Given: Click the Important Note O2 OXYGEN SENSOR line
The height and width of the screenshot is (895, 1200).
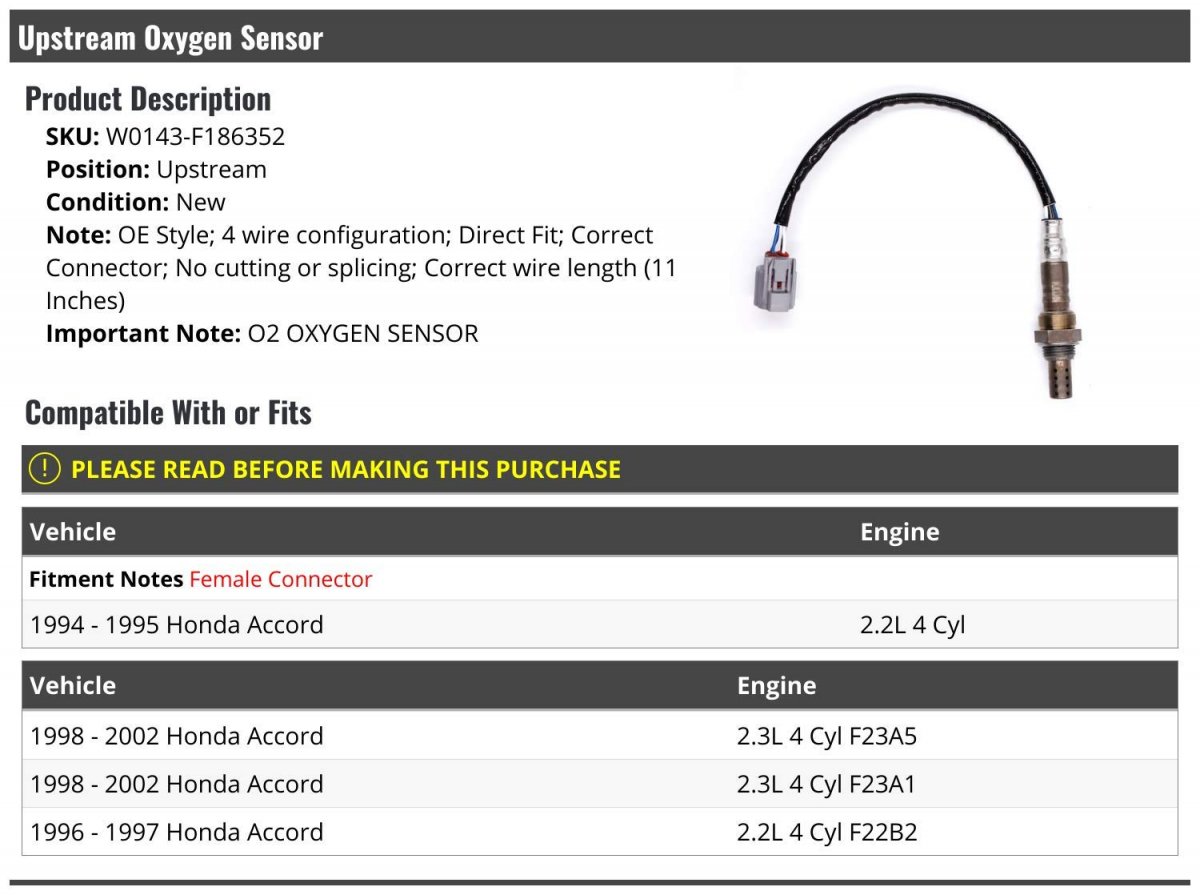Looking at the screenshot, I should tap(262, 333).
